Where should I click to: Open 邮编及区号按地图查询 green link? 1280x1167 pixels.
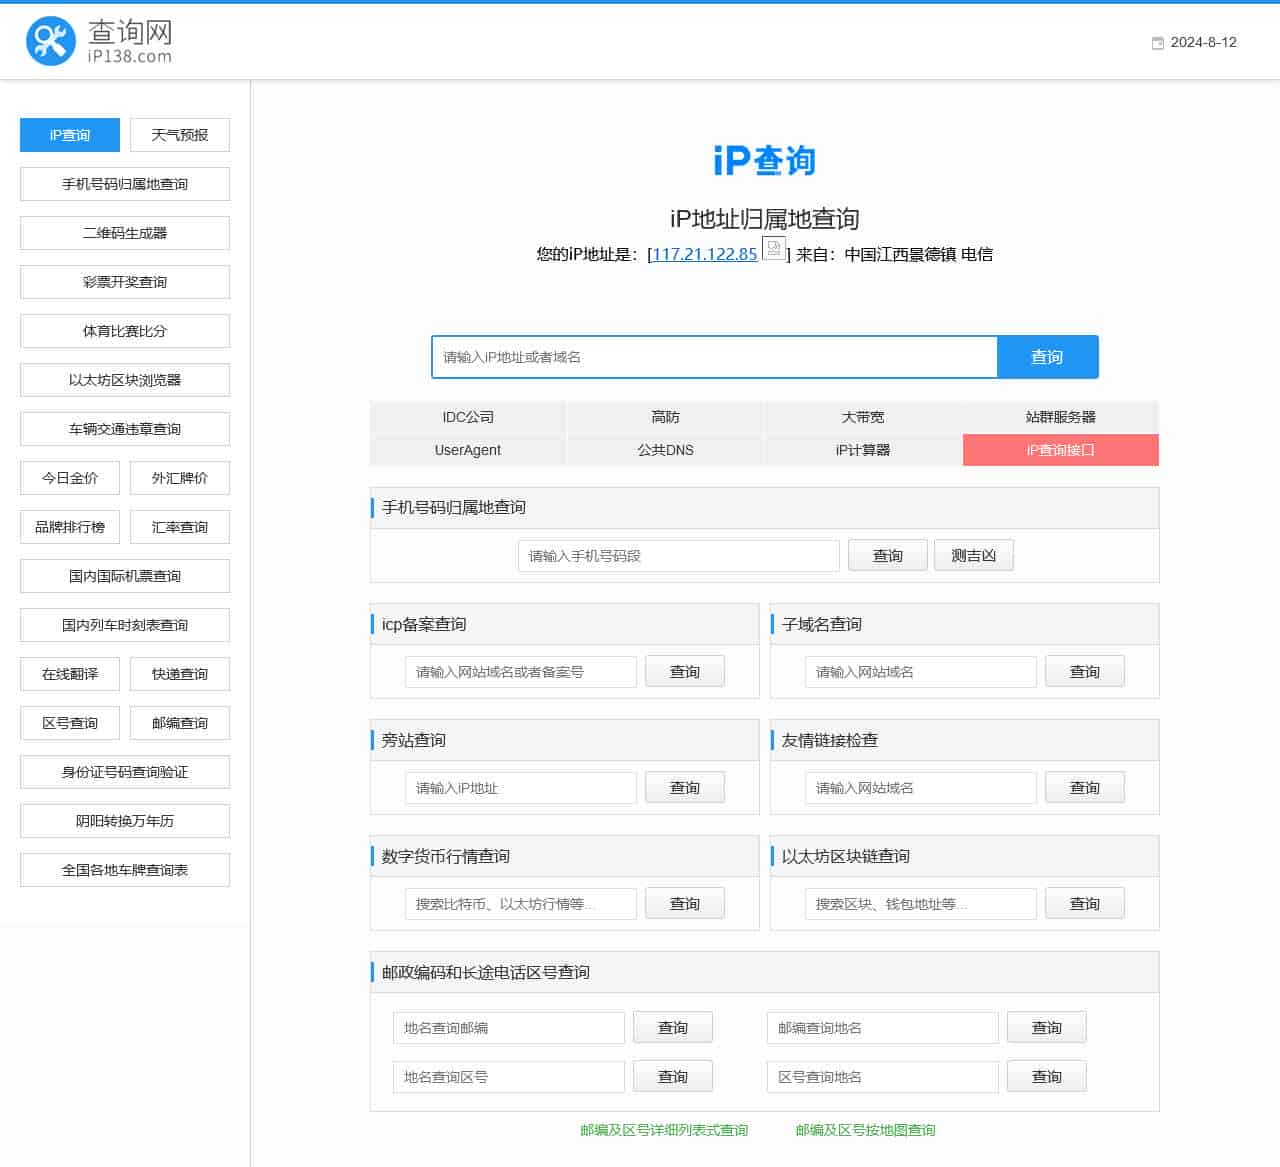[866, 1130]
